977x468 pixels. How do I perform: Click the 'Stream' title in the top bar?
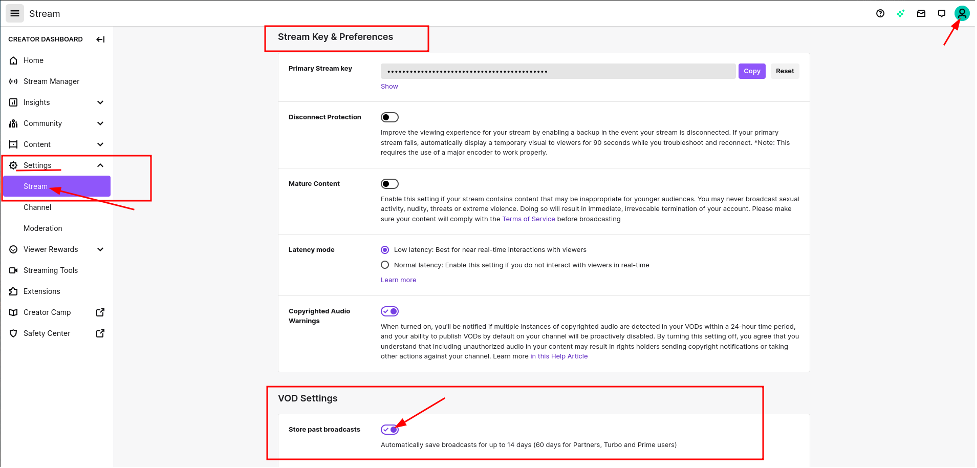45,14
